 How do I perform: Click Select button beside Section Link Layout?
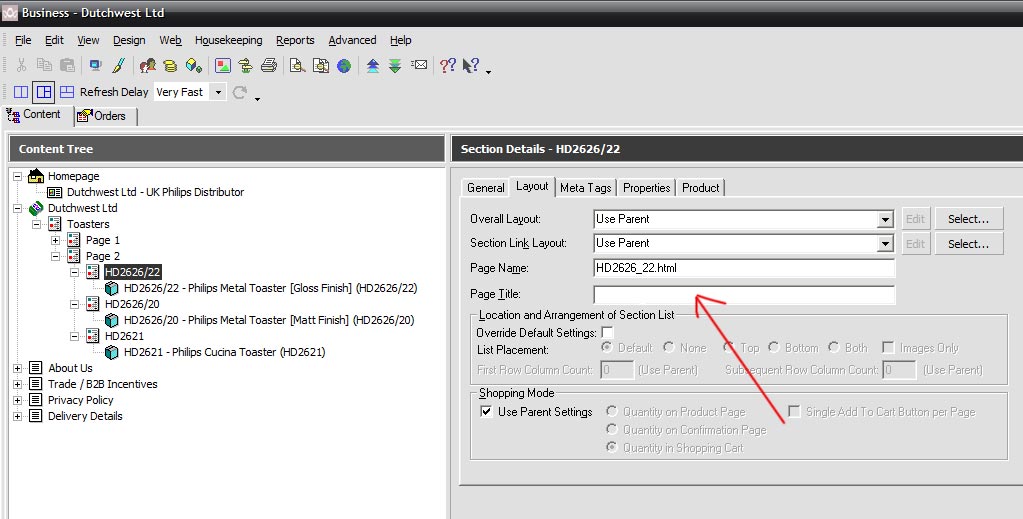(968, 243)
